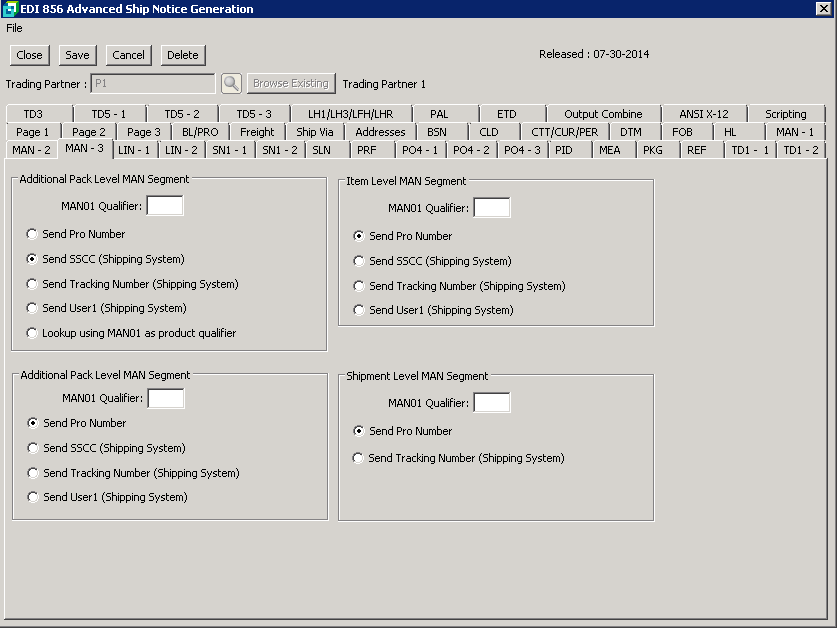Switch to the PO4 - 1 tab

coord(419,150)
